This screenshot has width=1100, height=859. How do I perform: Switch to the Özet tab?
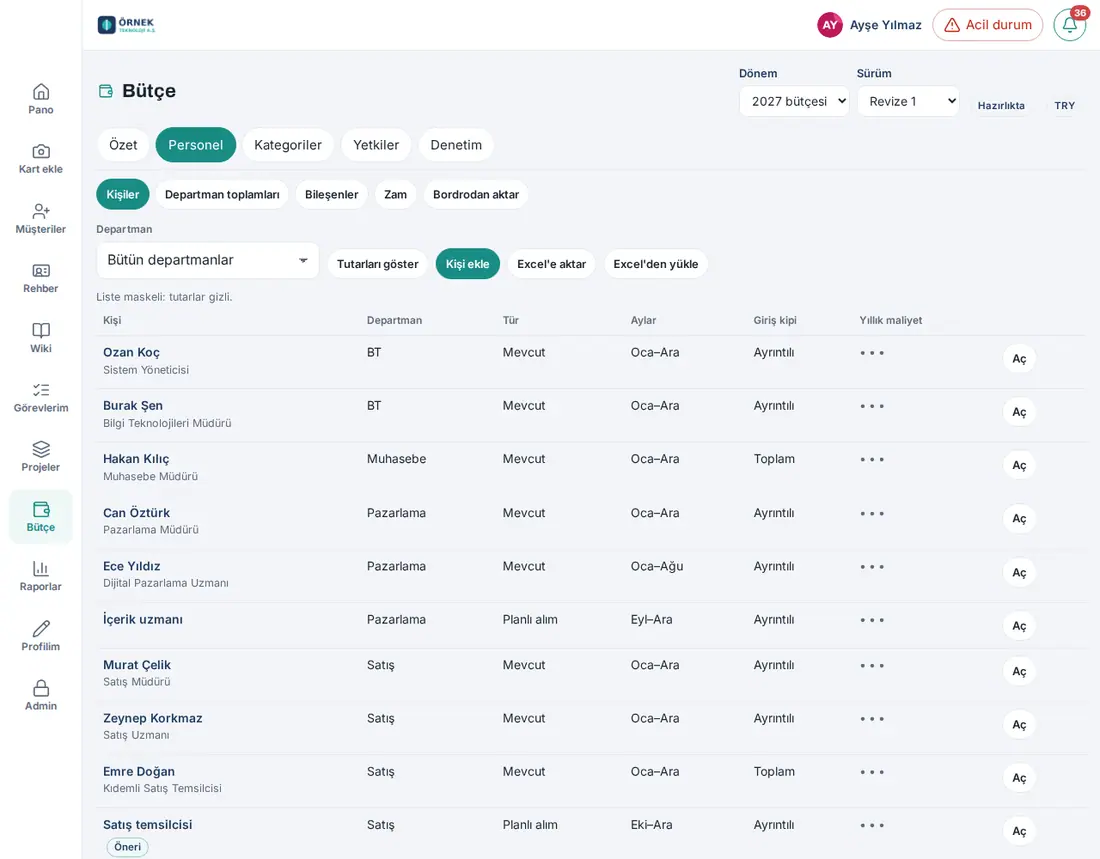pyautogui.click(x=123, y=145)
